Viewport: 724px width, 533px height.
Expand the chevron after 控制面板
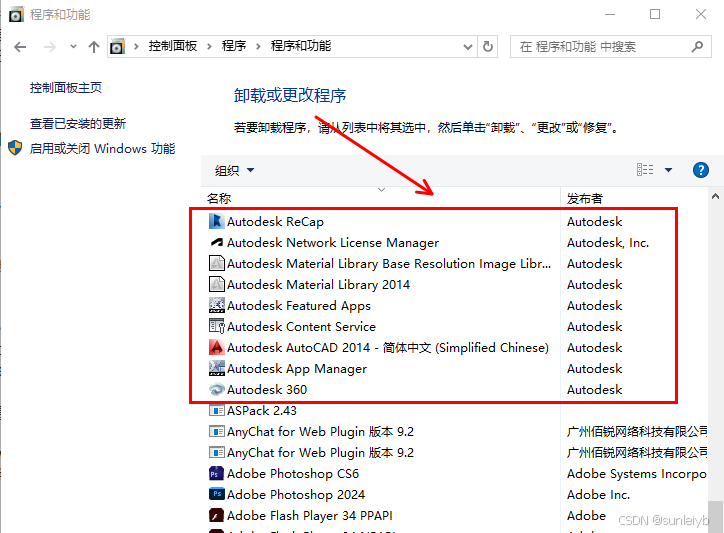[x=209, y=46]
